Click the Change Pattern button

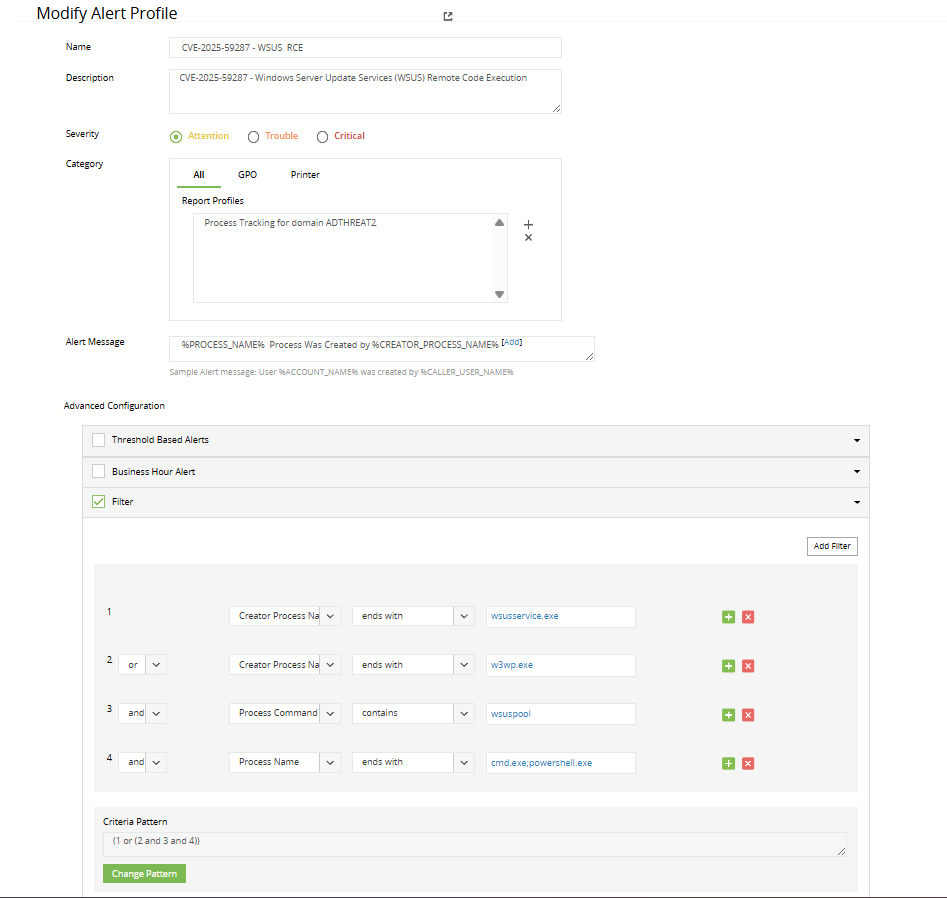144,874
